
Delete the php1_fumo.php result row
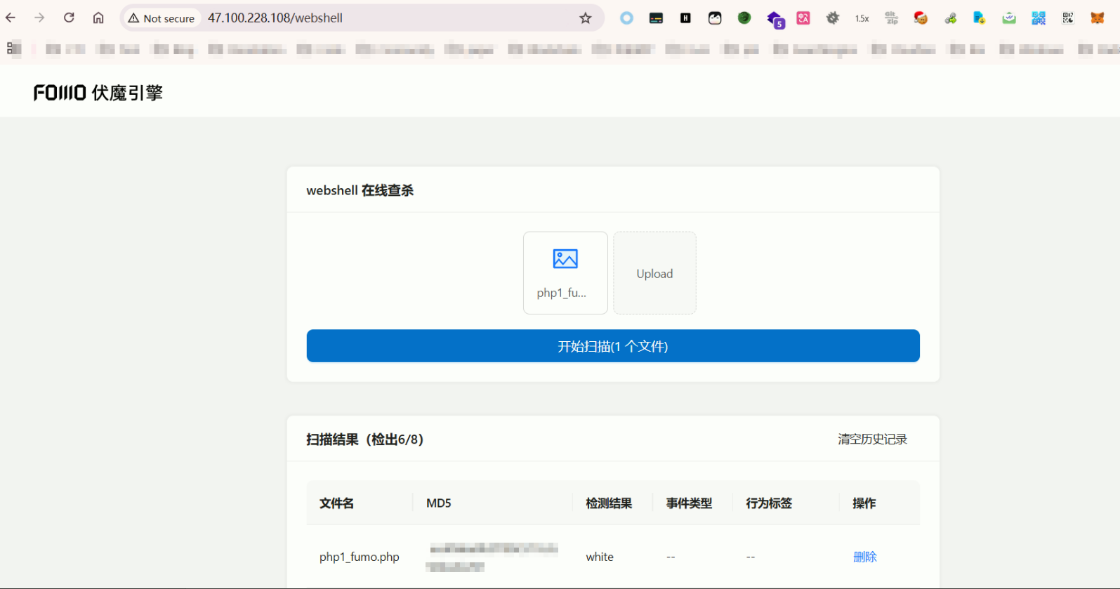pos(864,557)
